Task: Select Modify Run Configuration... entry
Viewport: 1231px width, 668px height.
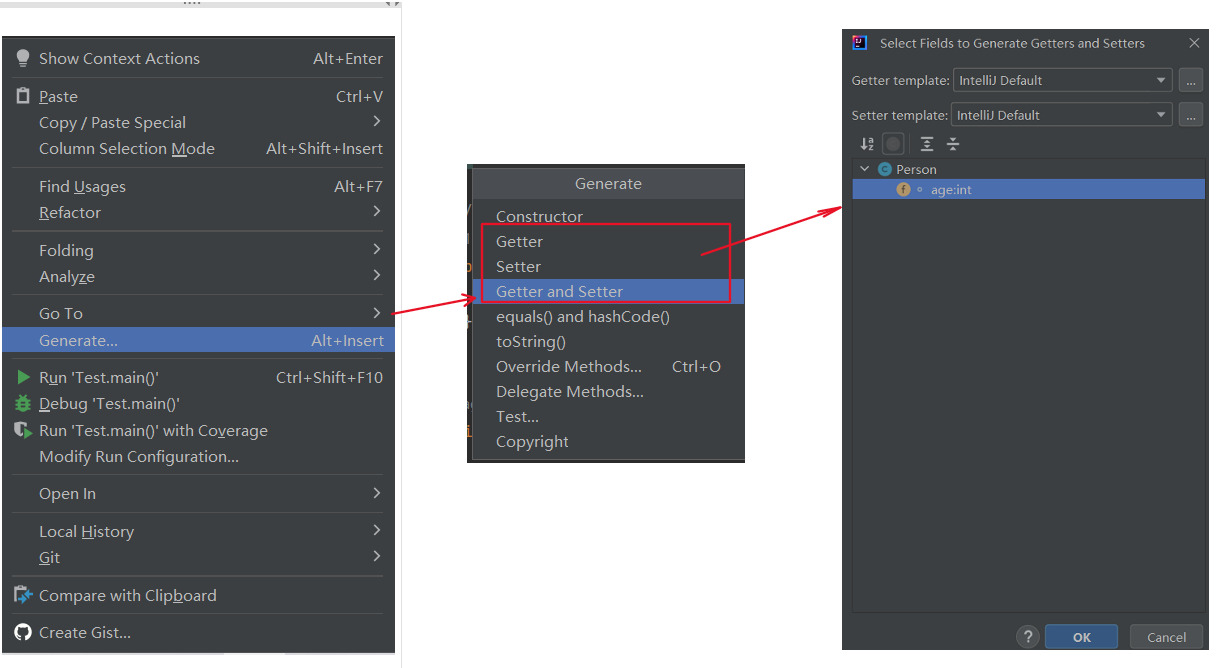Action: [198, 457]
